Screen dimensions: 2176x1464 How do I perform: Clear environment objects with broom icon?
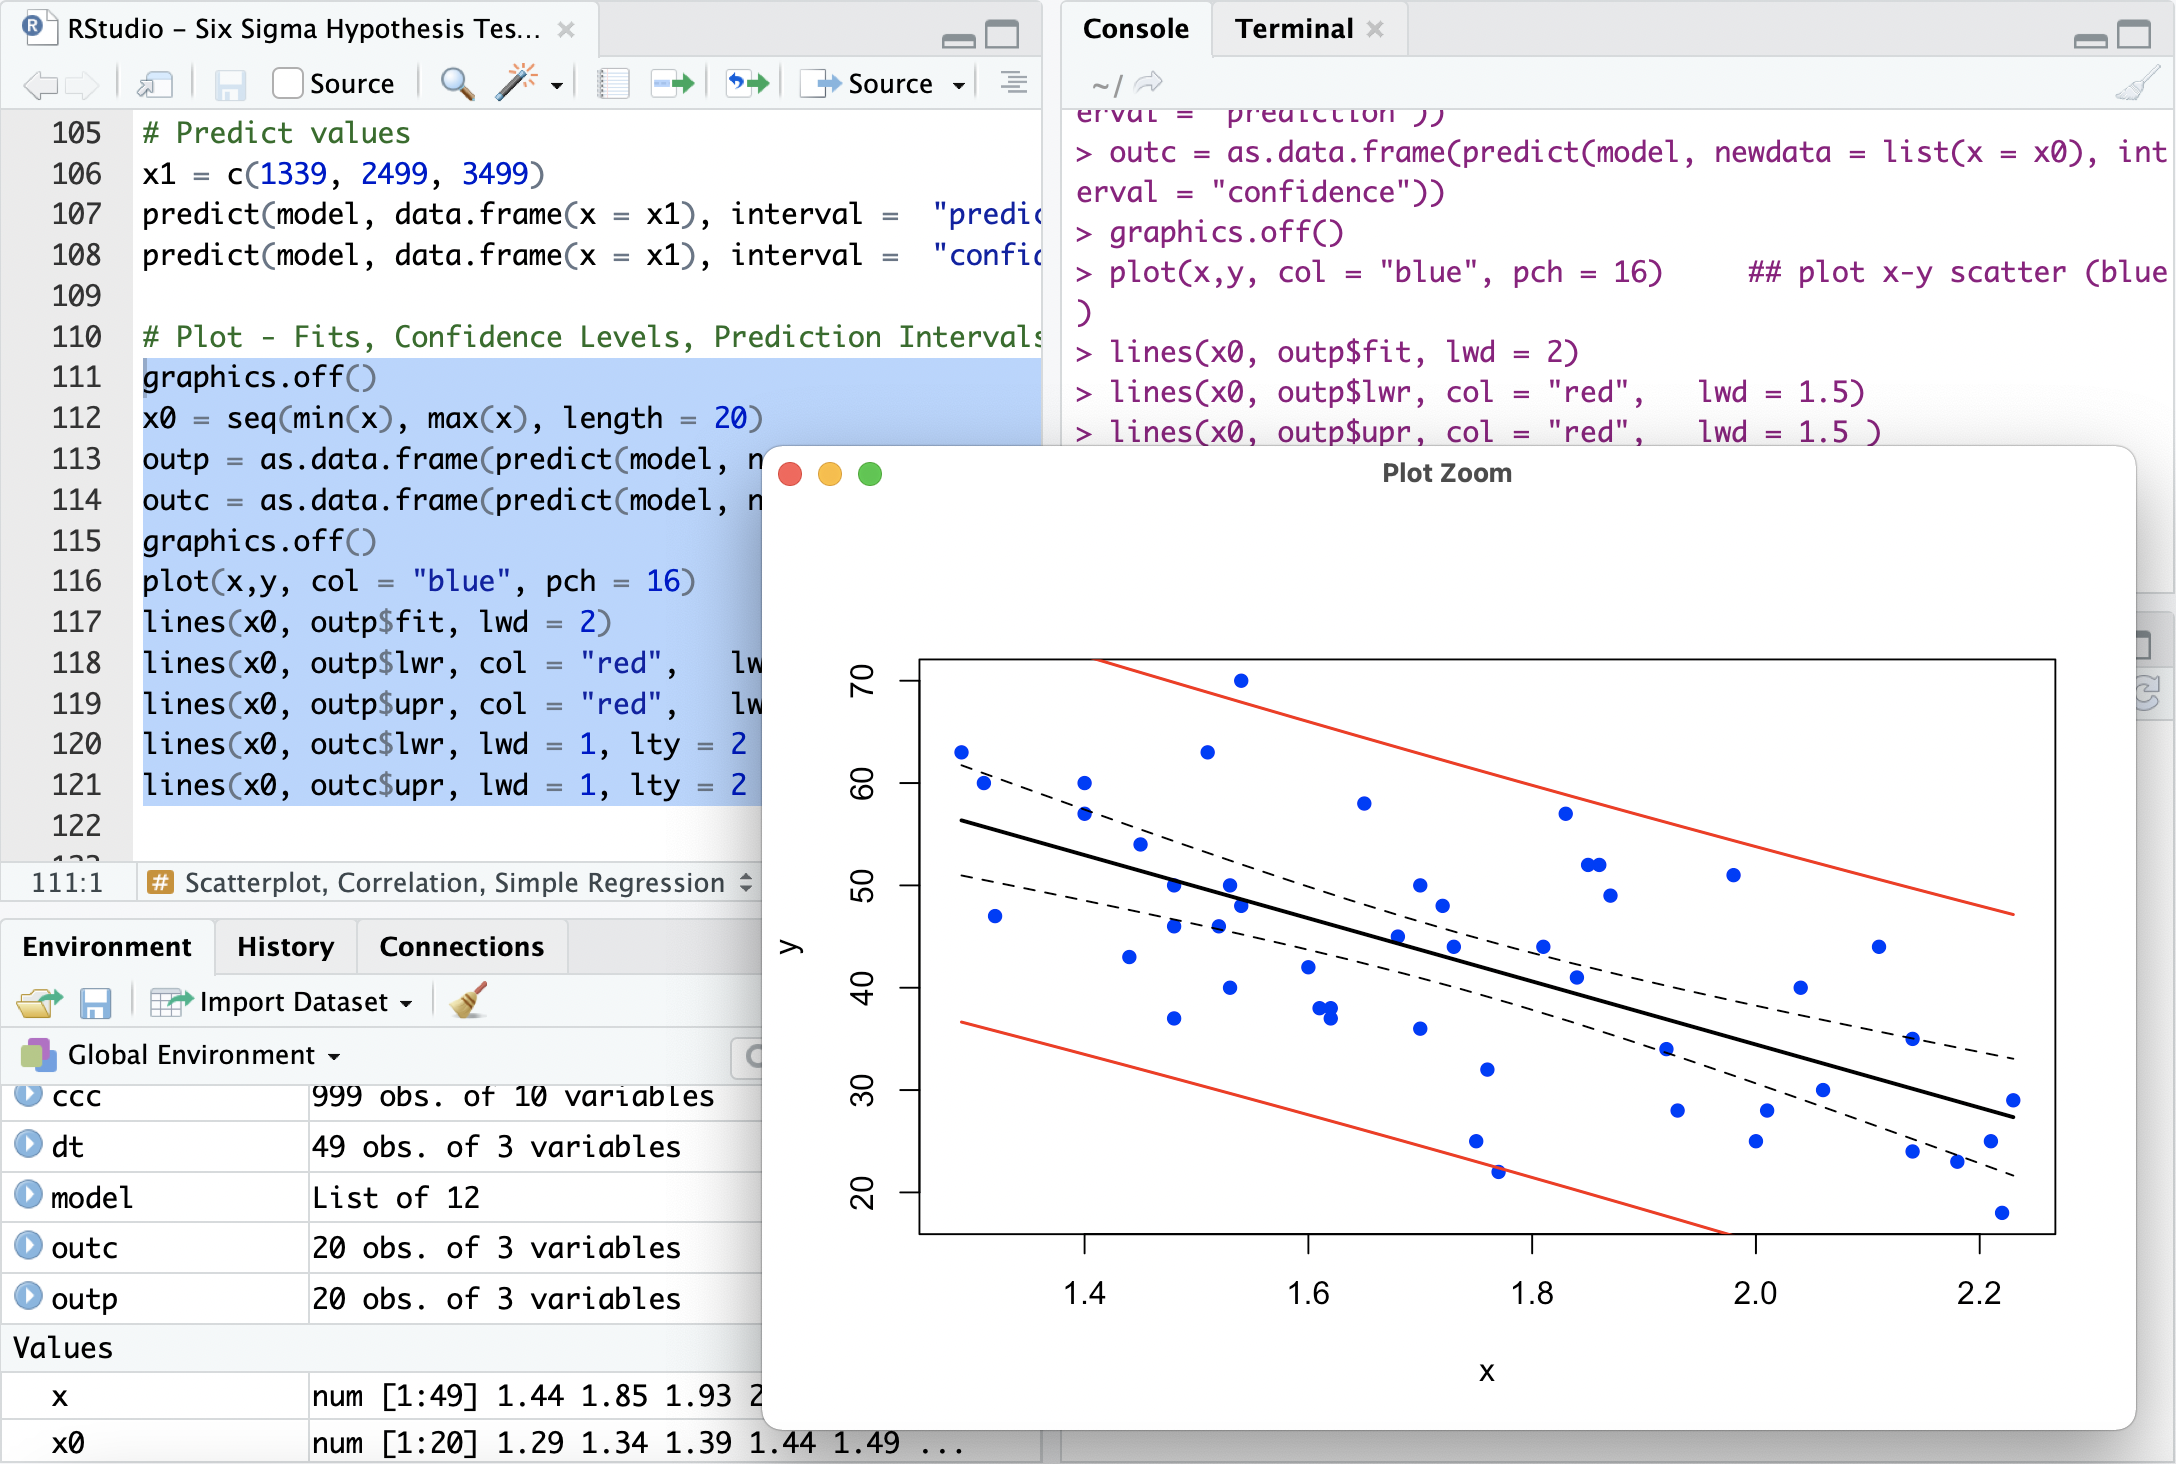(468, 1001)
